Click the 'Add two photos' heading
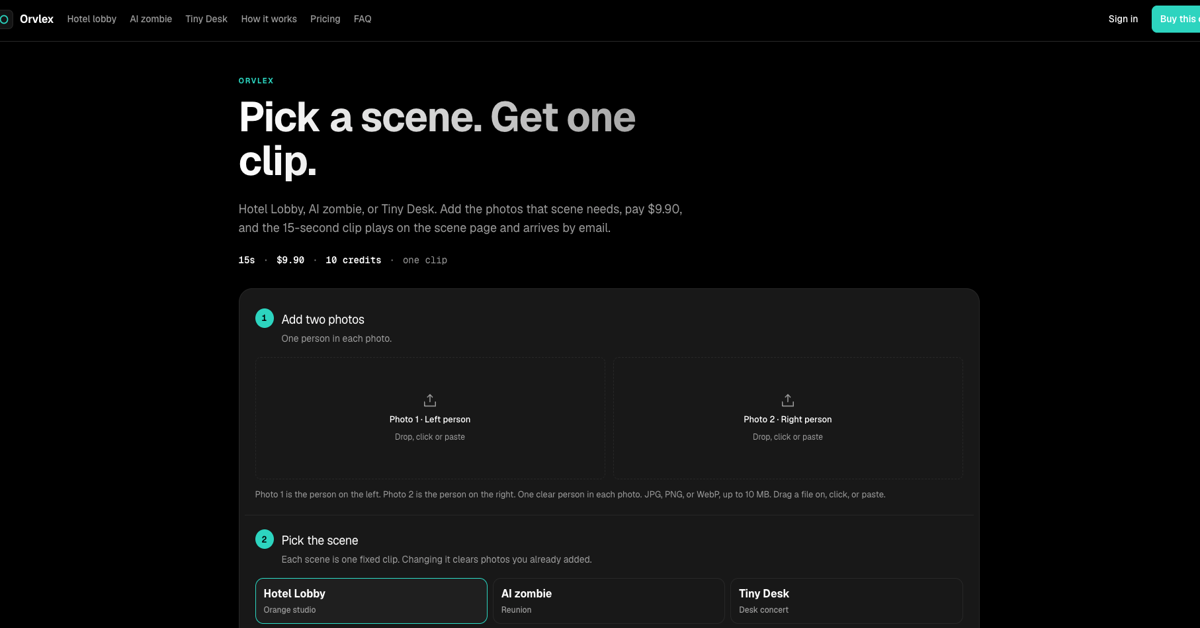Image resolution: width=1200 pixels, height=628 pixels. [x=323, y=319]
